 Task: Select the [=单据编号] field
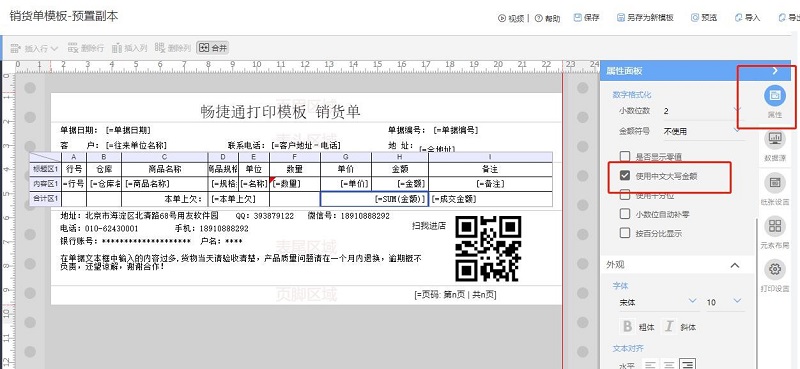455,131
